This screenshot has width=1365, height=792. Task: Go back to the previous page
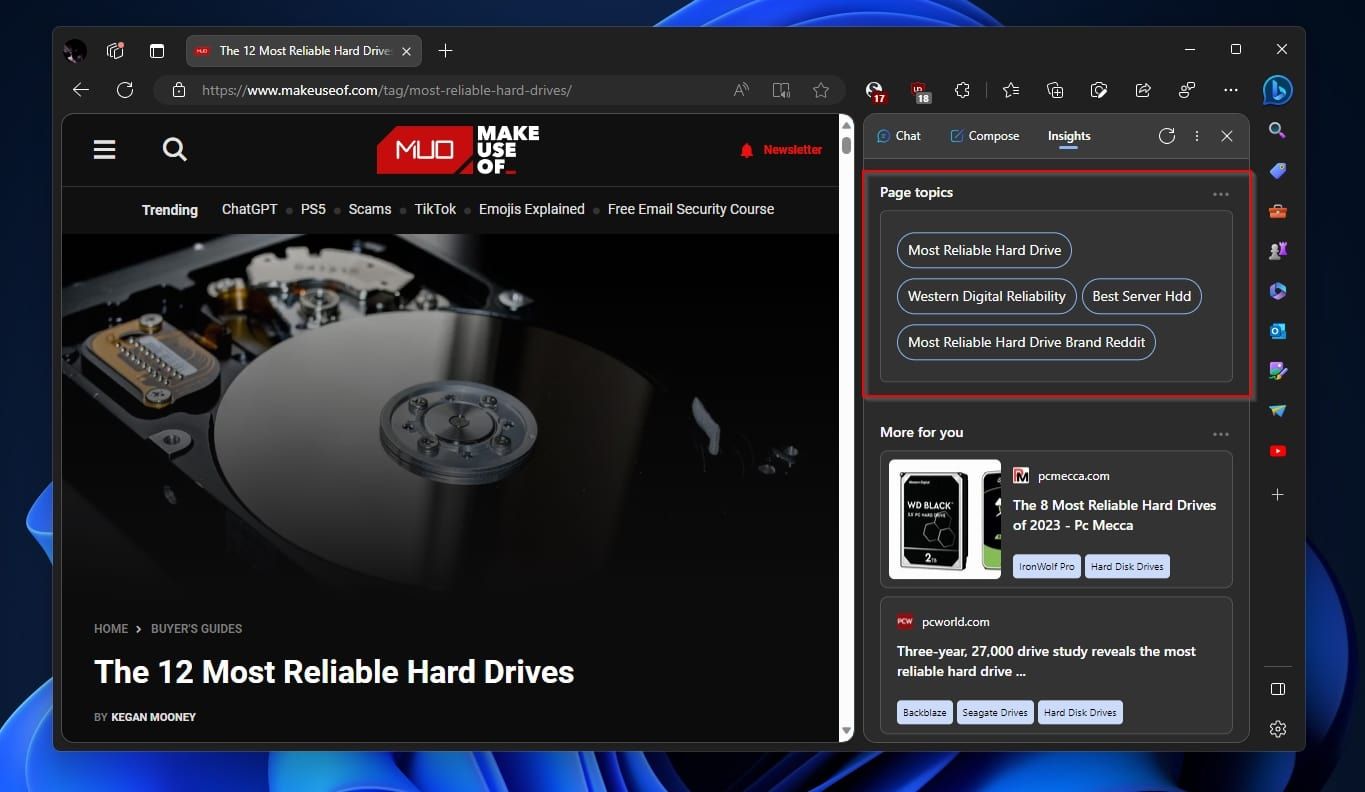click(81, 90)
